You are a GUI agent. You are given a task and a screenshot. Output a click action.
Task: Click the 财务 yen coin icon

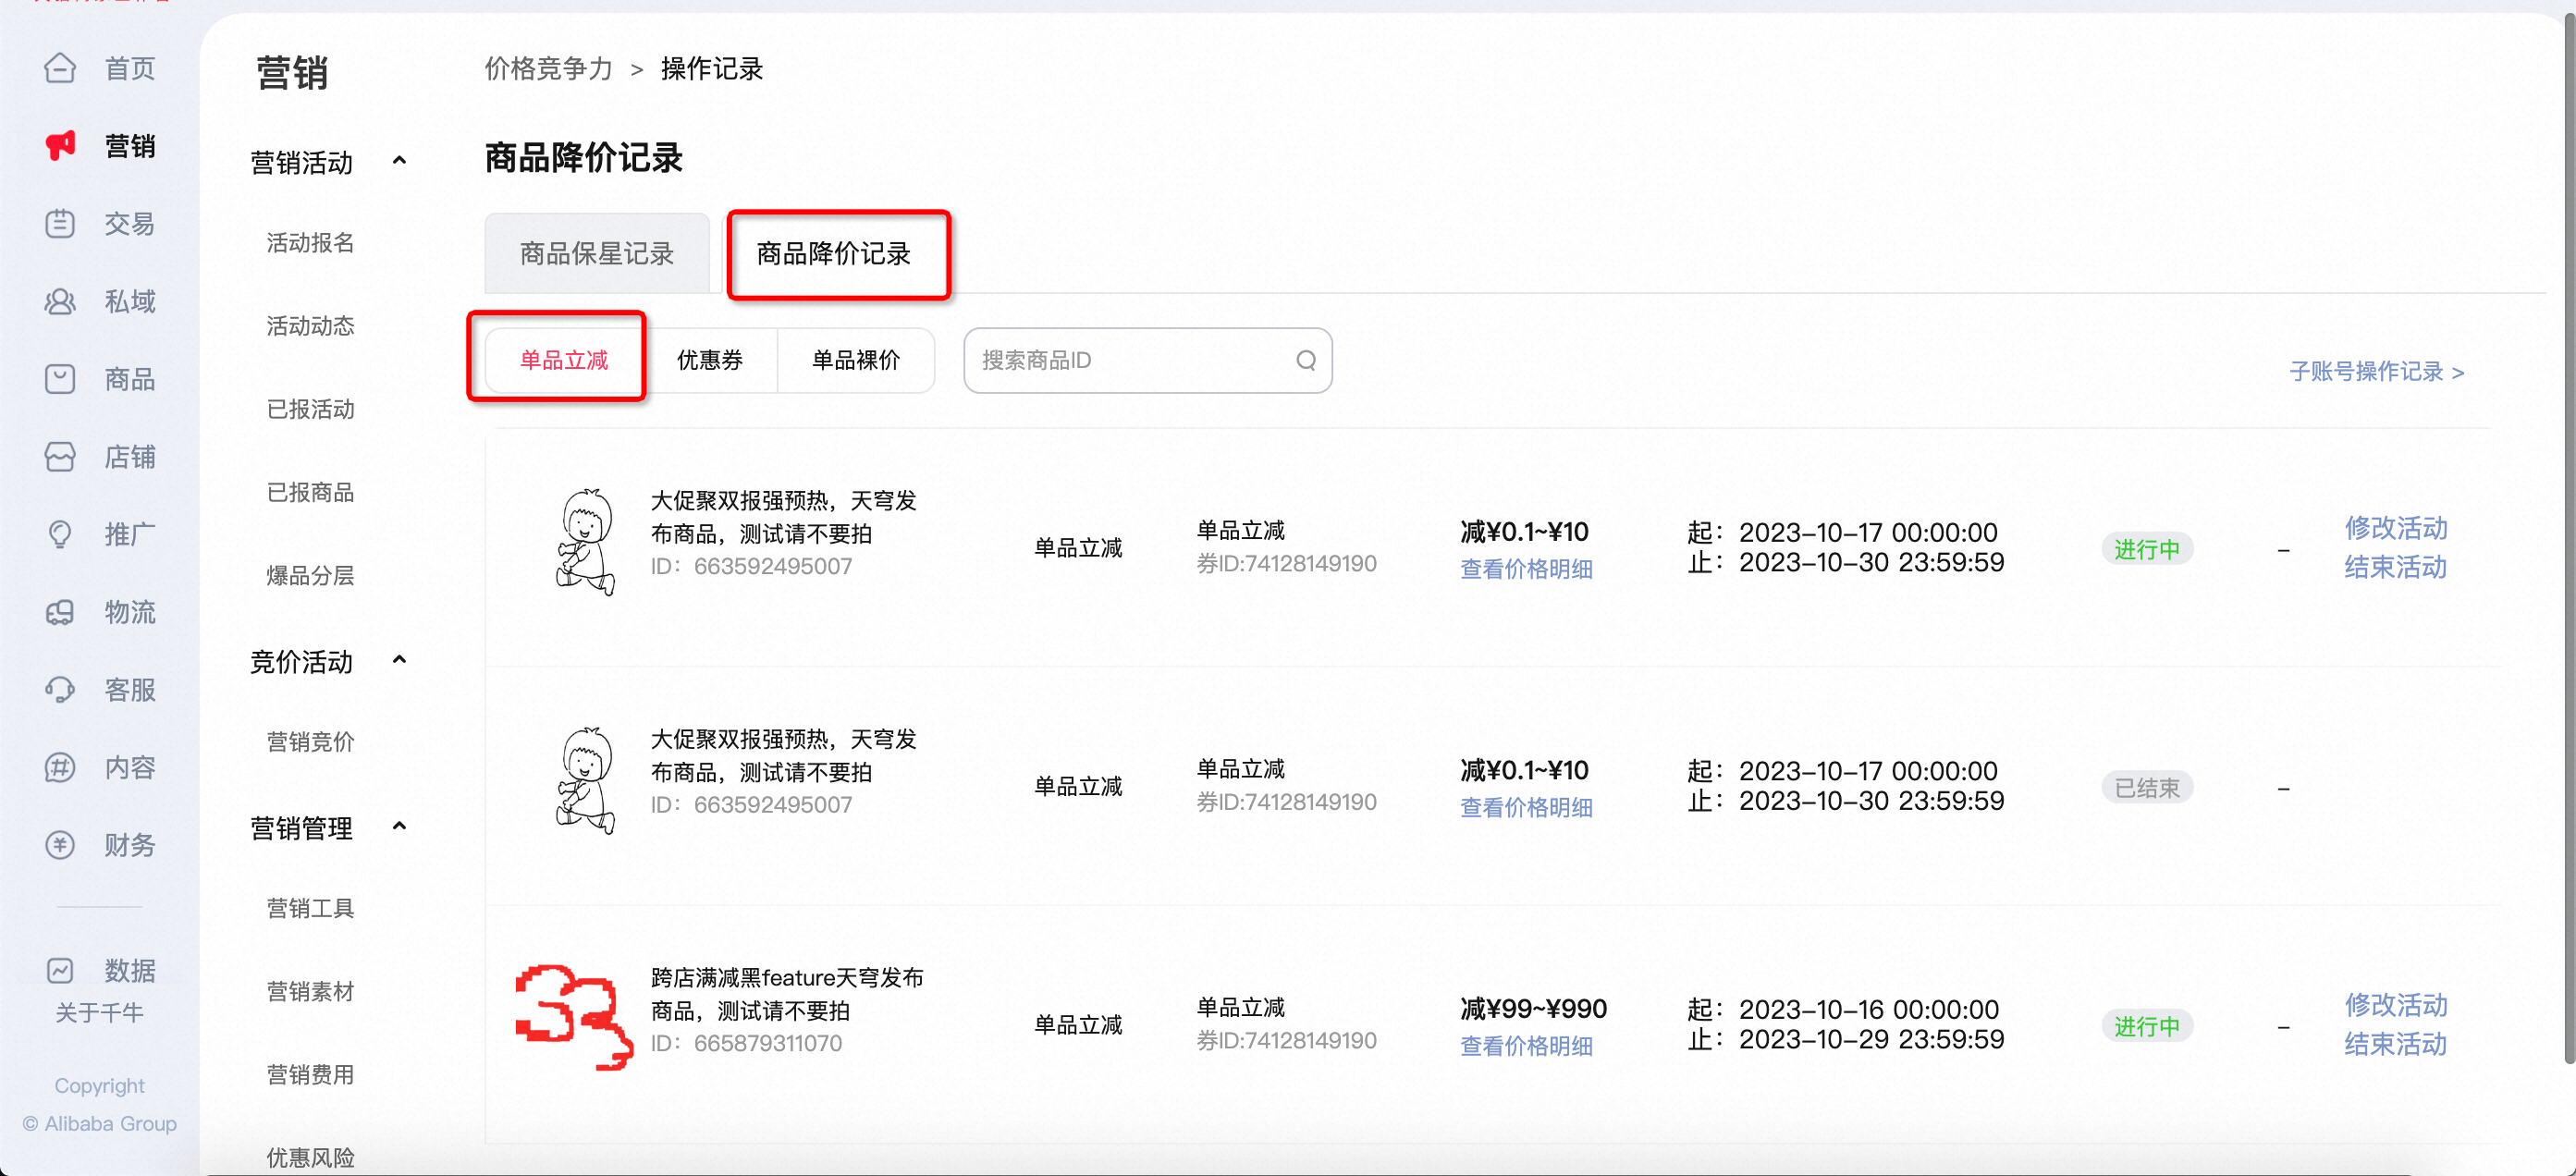coord(60,845)
